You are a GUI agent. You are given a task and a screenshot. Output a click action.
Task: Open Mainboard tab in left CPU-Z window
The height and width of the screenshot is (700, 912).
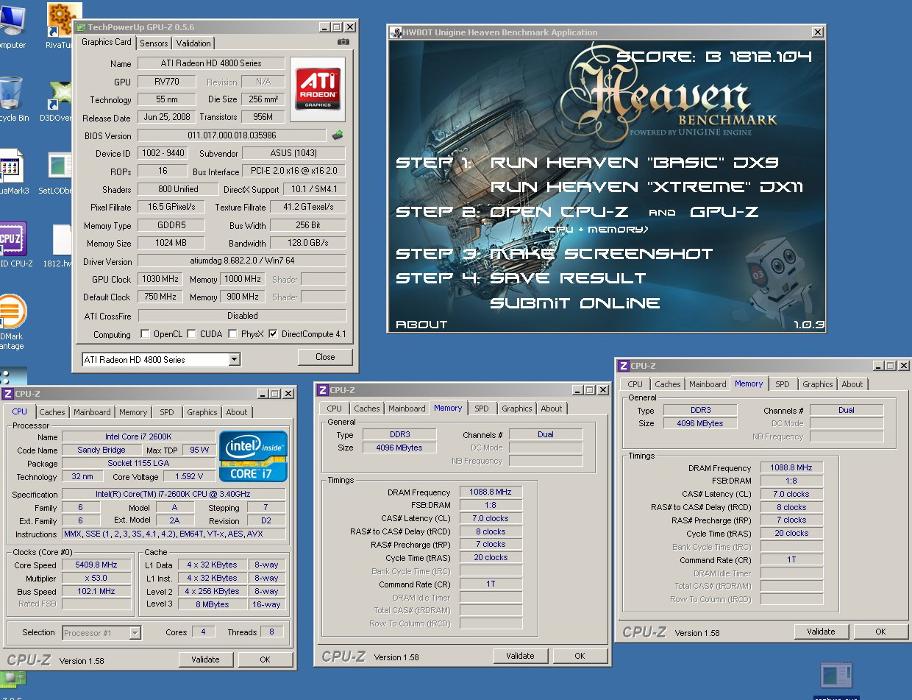click(91, 412)
